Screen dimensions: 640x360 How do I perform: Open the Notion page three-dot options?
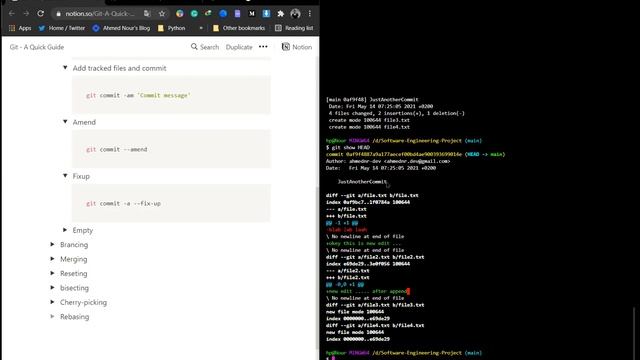click(x=263, y=47)
